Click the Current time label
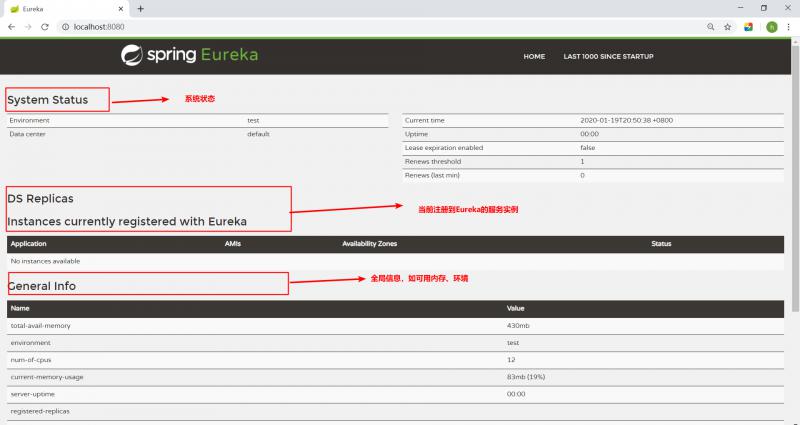Viewport: 800px width, 425px height. click(424, 120)
